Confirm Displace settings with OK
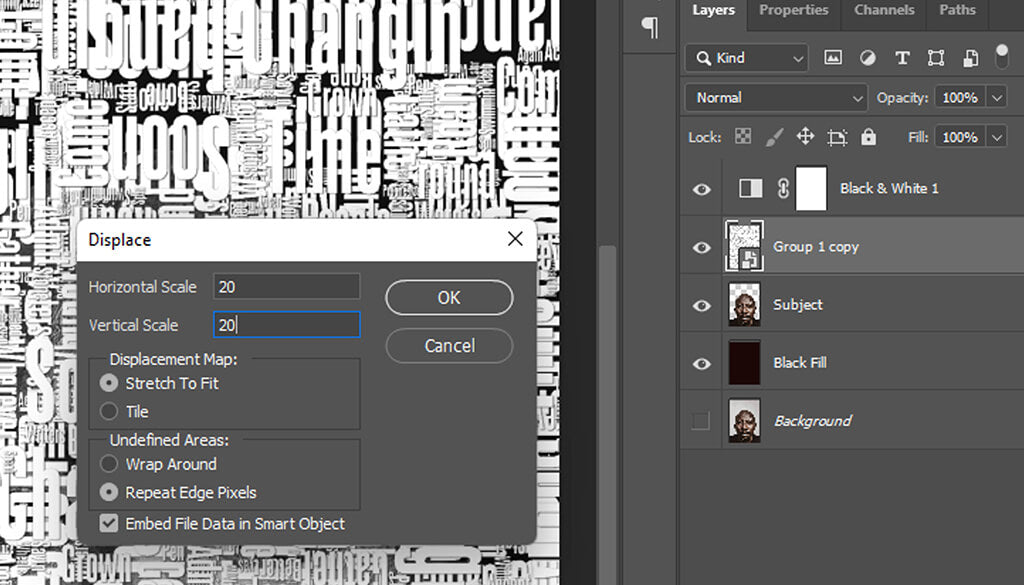1024x585 pixels. (x=448, y=297)
